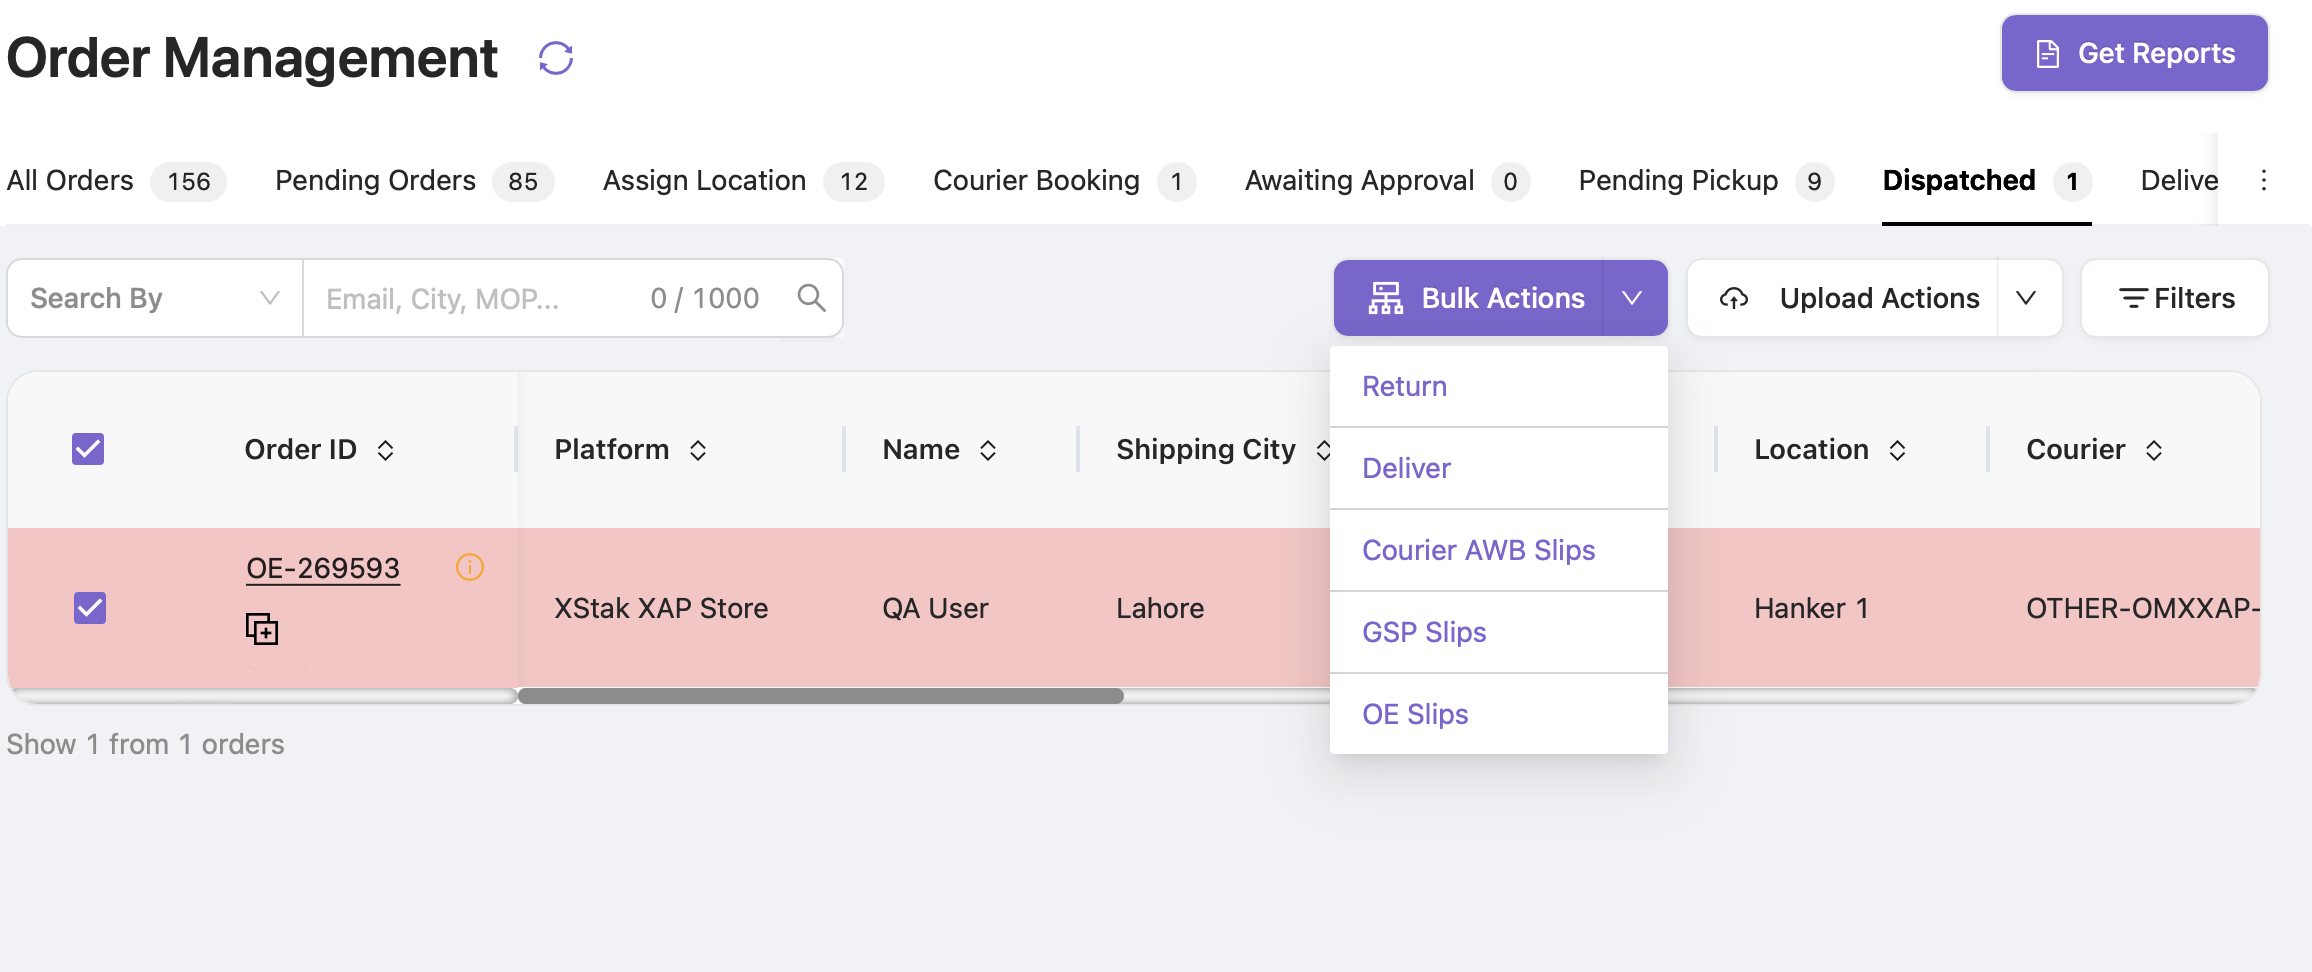Open the Filters button
This screenshot has height=972, width=2312.
tap(2175, 298)
